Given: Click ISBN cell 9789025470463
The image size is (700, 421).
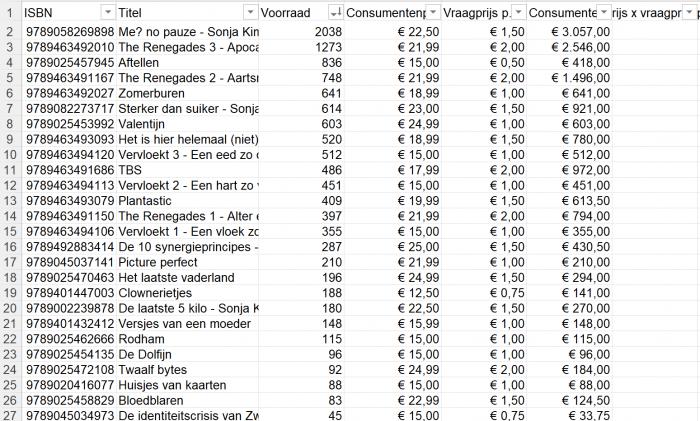Looking at the screenshot, I should coord(68,277).
